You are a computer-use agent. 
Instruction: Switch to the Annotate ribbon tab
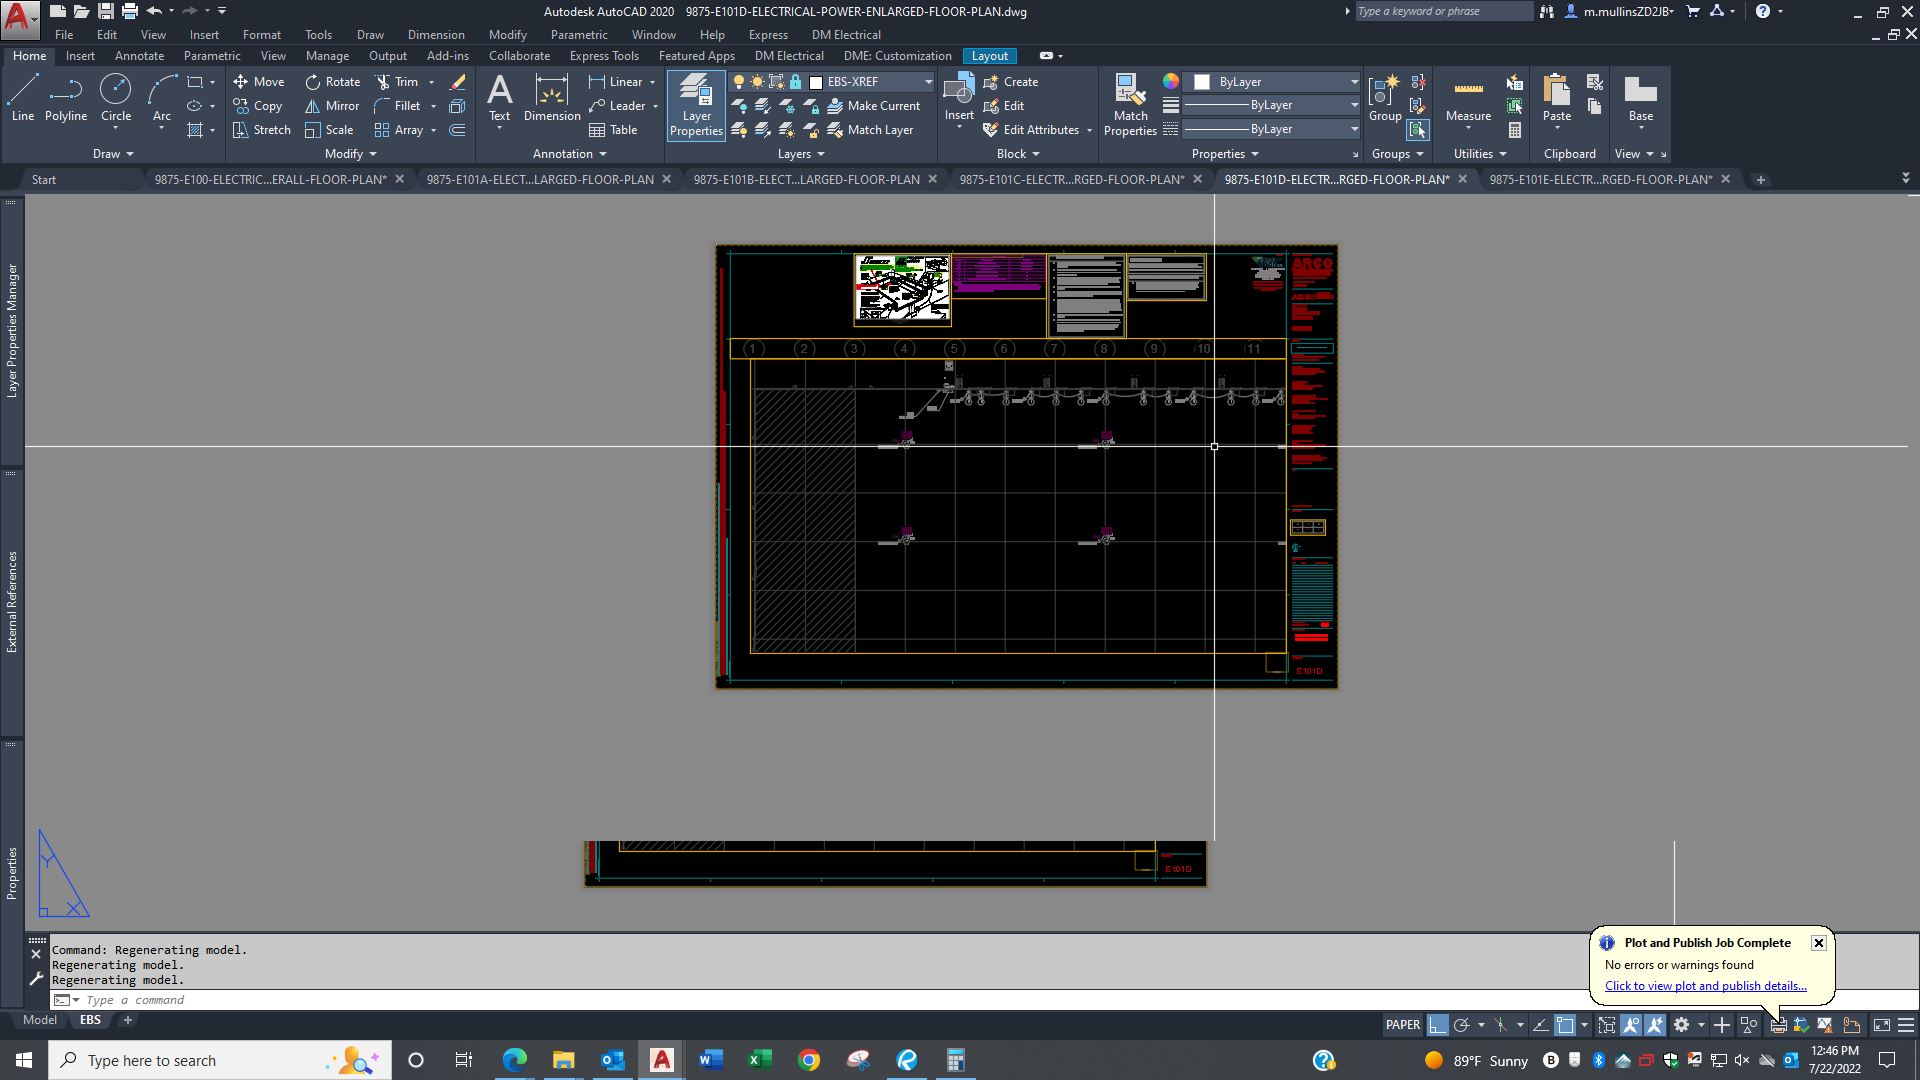coord(139,56)
